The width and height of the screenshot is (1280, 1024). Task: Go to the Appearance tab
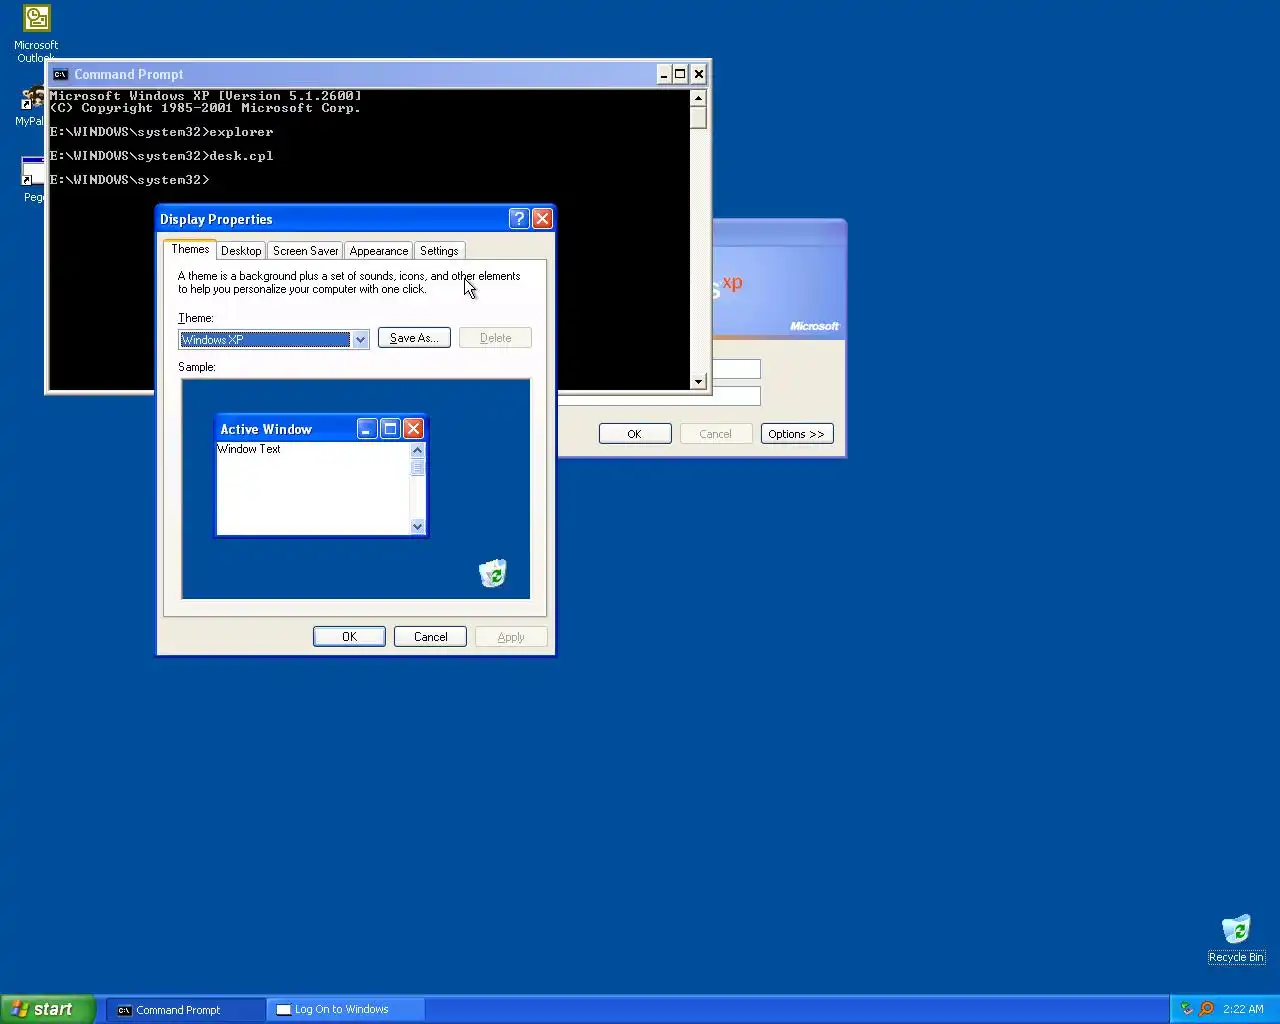(x=379, y=251)
